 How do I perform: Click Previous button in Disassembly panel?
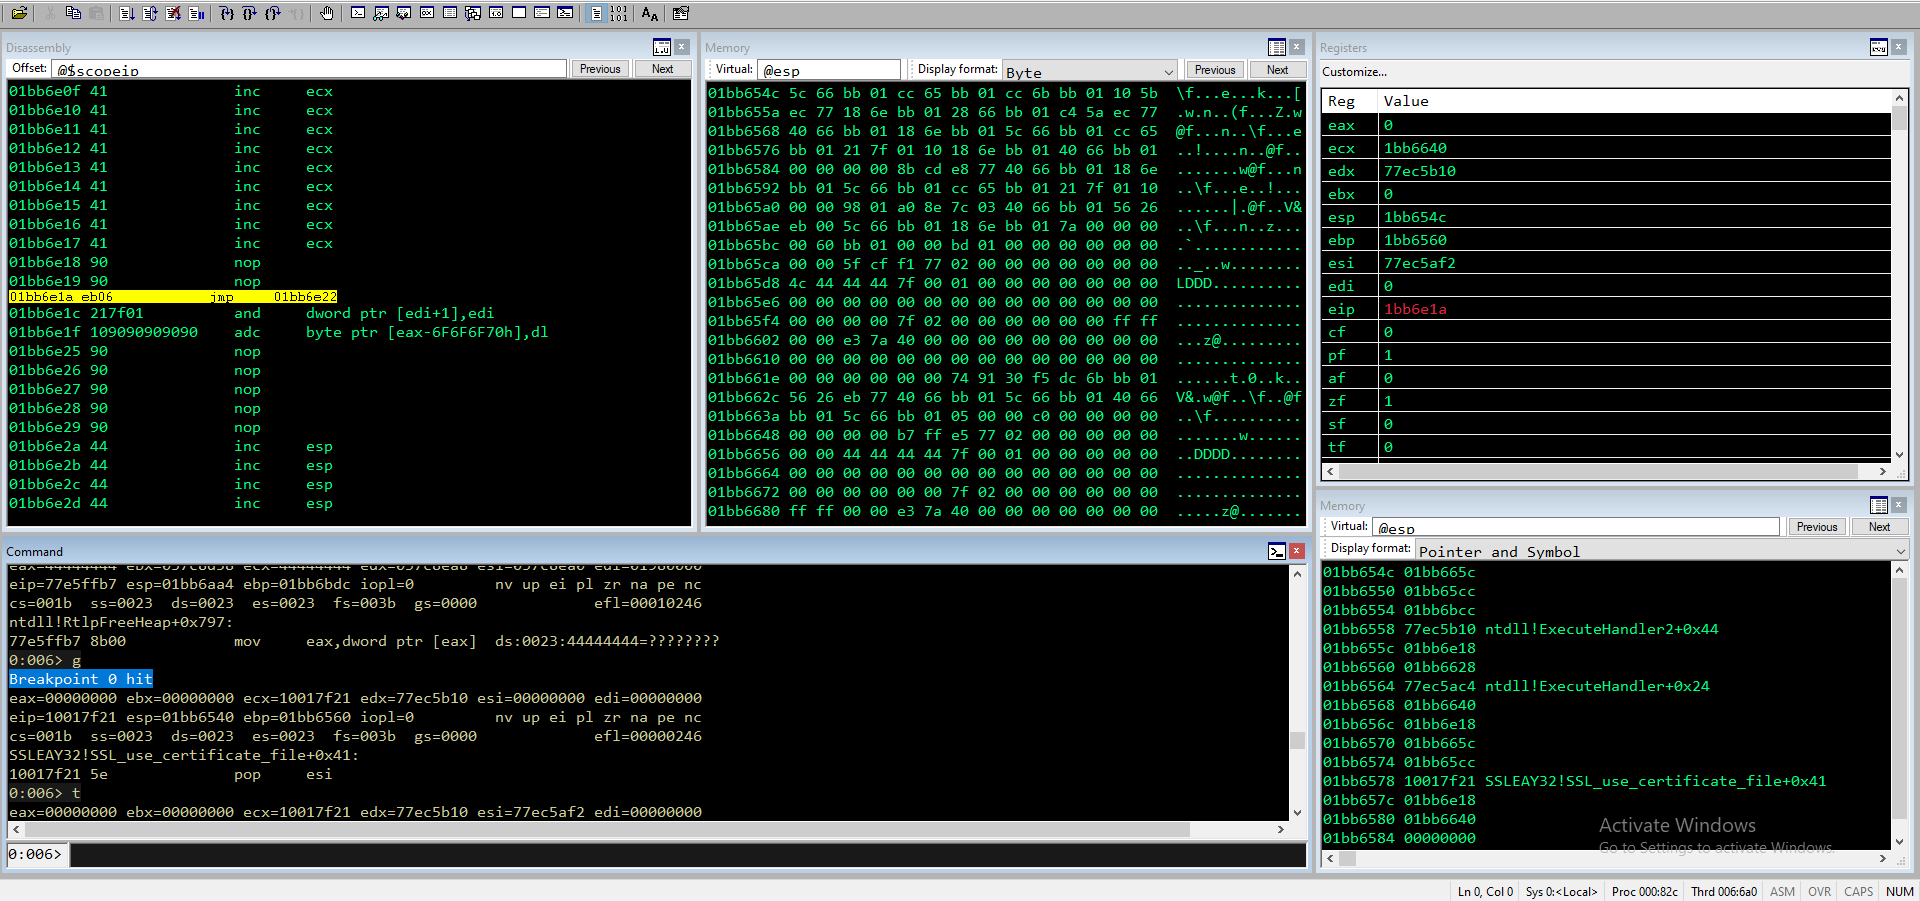coord(600,69)
